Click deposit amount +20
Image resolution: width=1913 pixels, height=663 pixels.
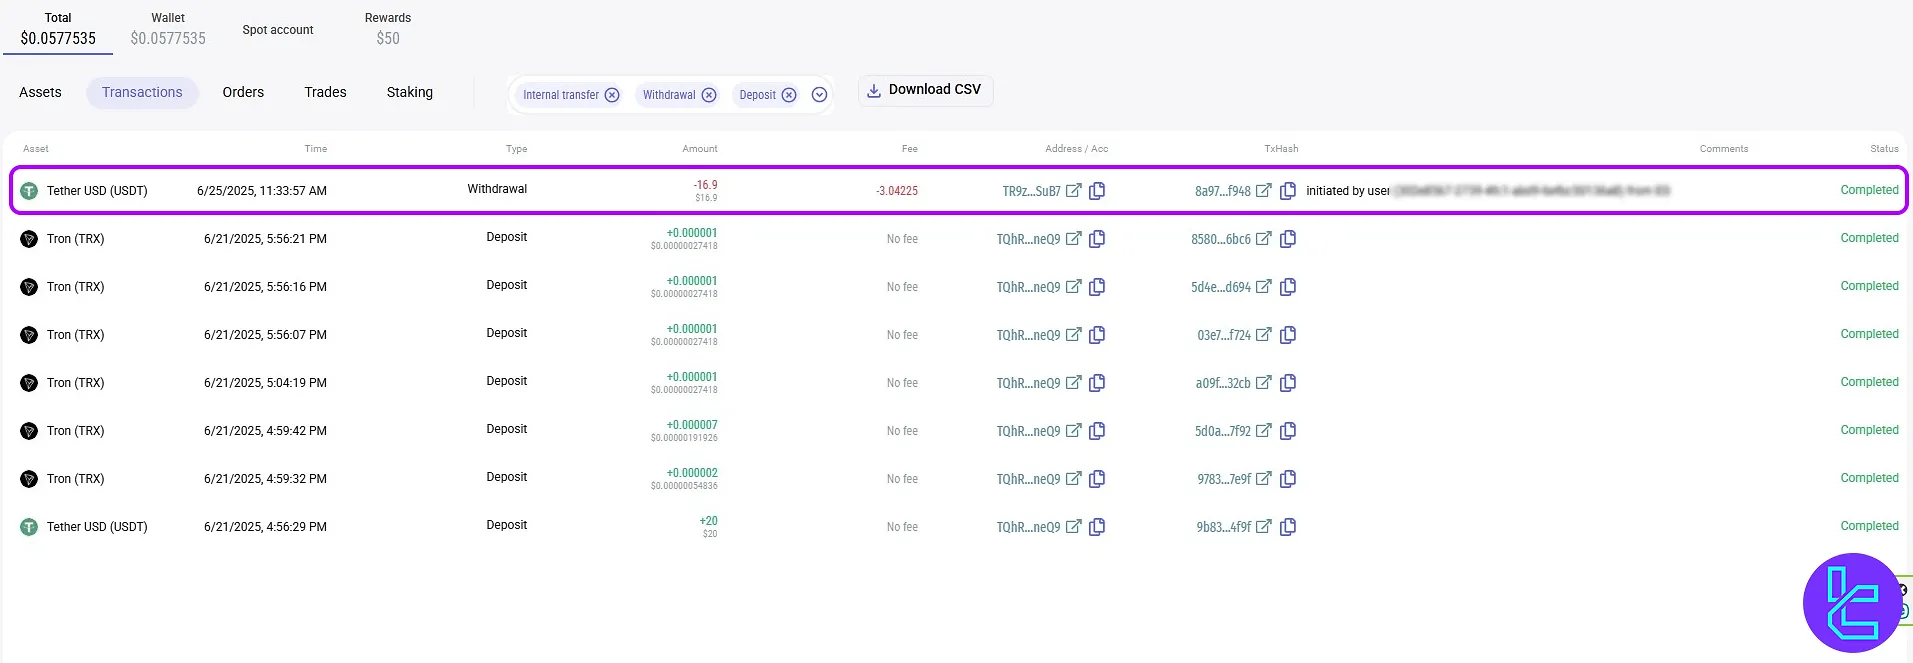click(x=709, y=521)
